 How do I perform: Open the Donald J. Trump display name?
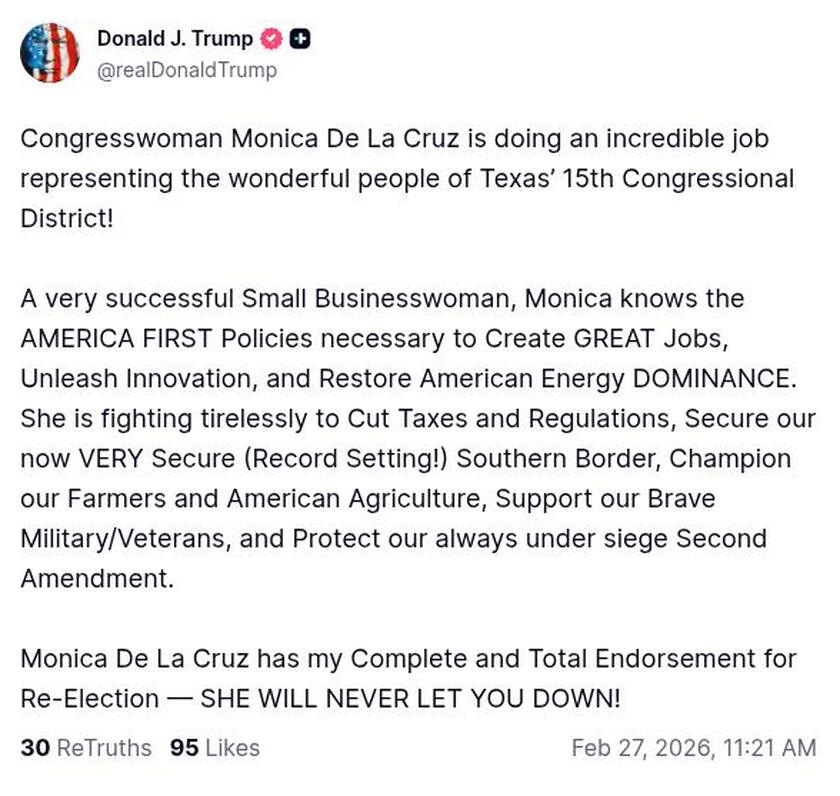(x=174, y=39)
